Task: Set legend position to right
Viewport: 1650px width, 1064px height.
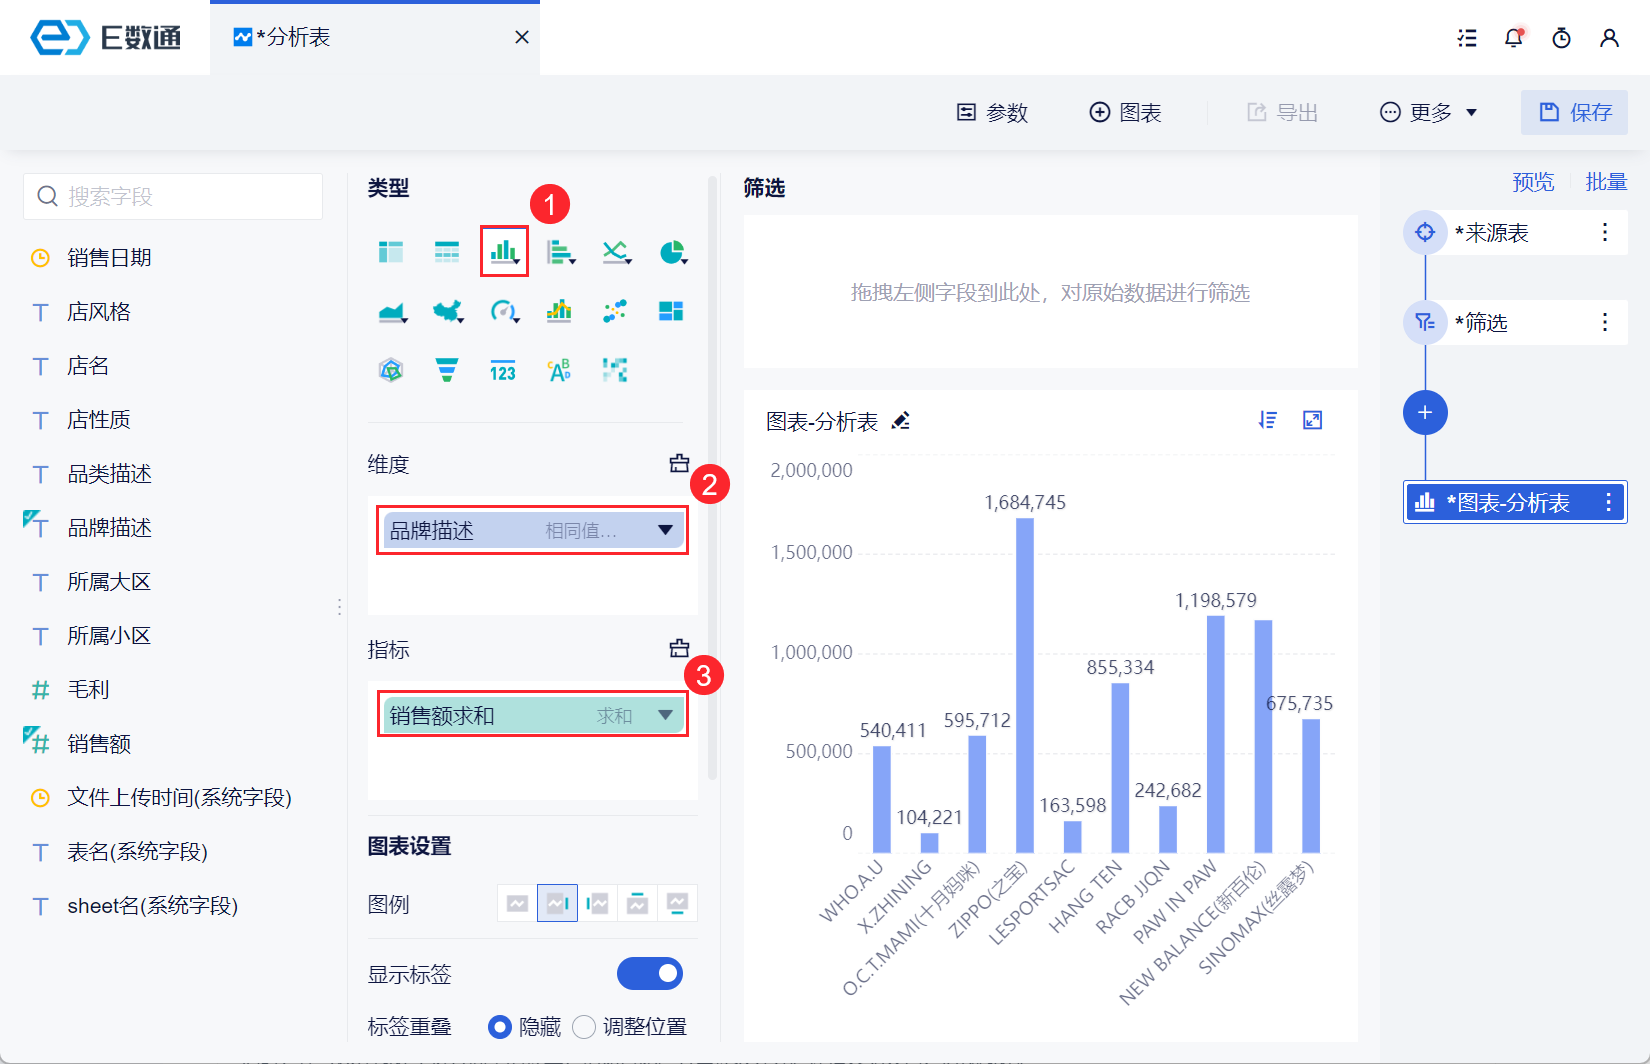Action: coord(557,903)
